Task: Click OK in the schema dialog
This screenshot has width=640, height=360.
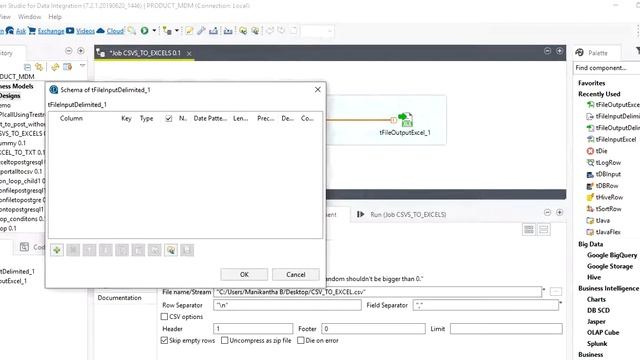Action: coord(244,274)
